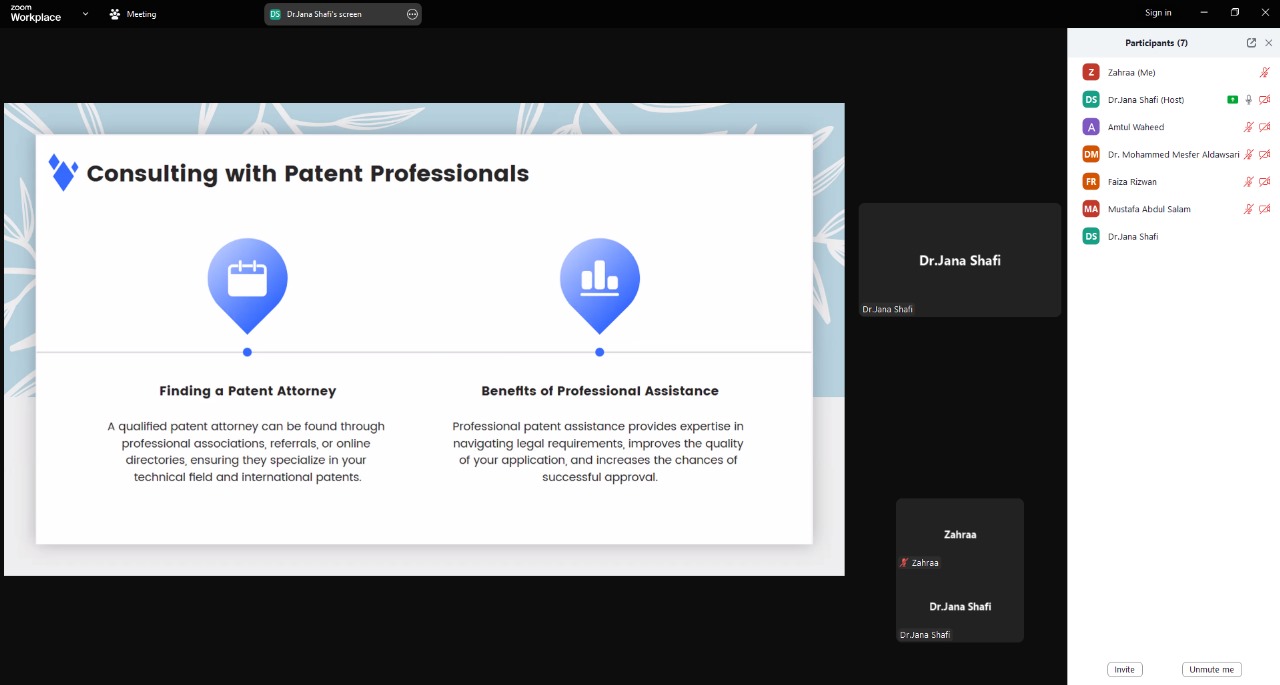Select Dr.Jana Shafi's screen label
Viewport: 1280px width, 685px height.
tap(324, 14)
